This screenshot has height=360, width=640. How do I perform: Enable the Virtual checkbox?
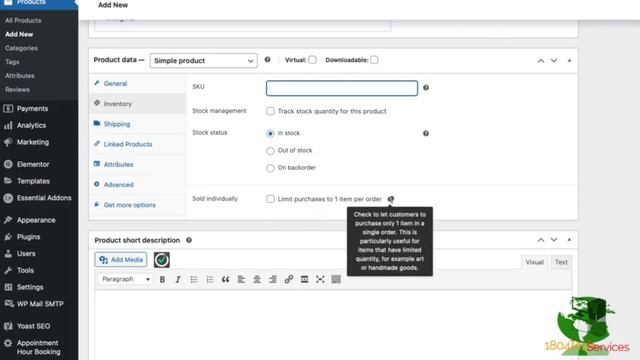click(x=312, y=60)
